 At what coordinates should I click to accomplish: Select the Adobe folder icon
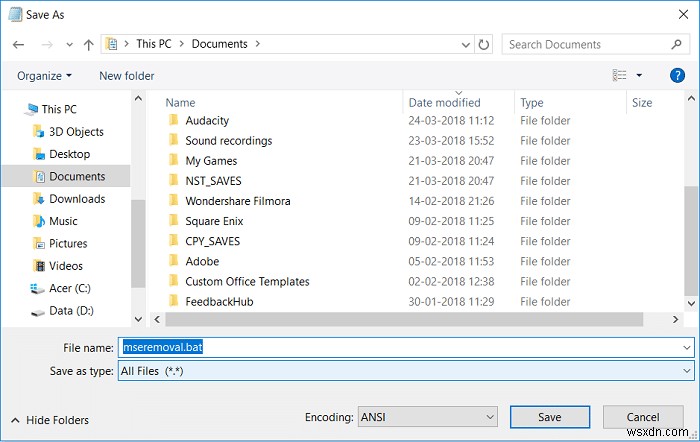[174, 261]
